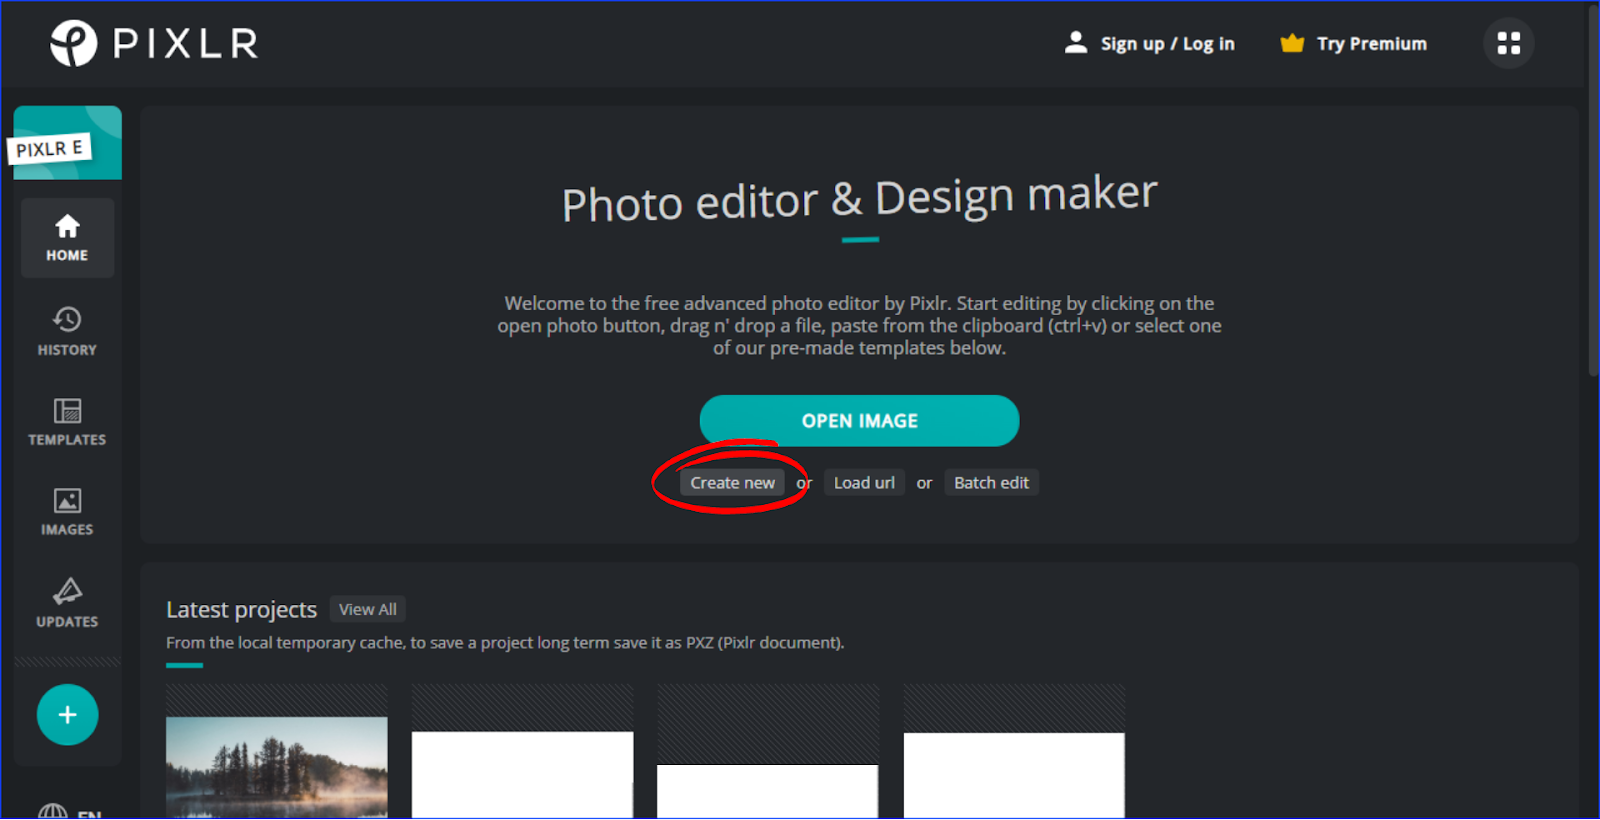Open Updates in the sidebar
Image resolution: width=1600 pixels, height=820 pixels.
click(67, 603)
